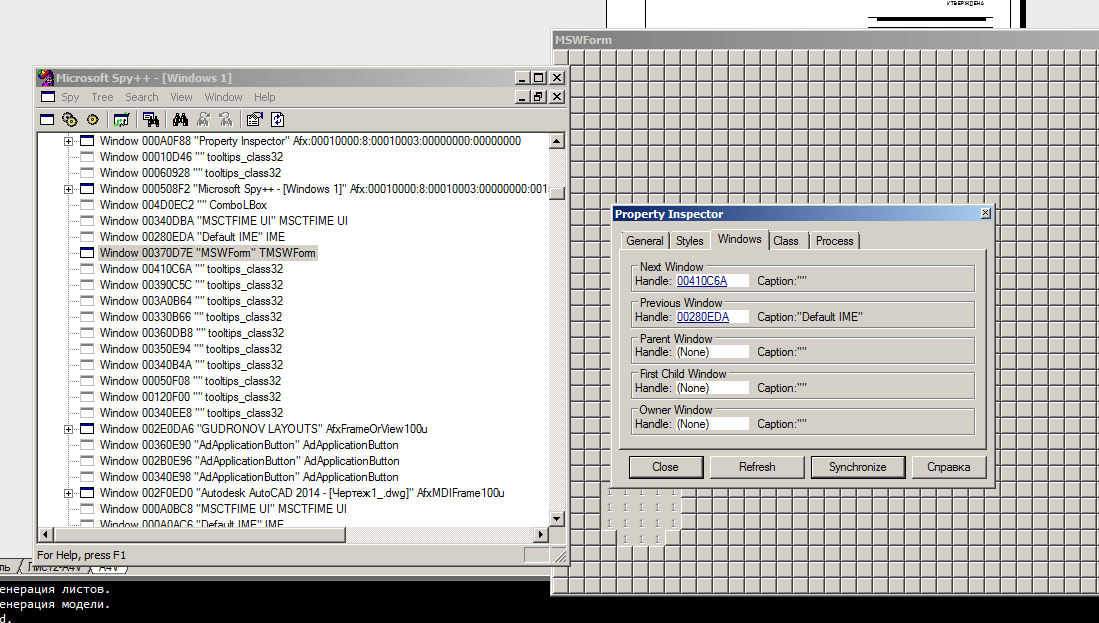Follow the Previous Window handle link 00280EDA
This screenshot has width=1099, height=623.
tap(702, 317)
